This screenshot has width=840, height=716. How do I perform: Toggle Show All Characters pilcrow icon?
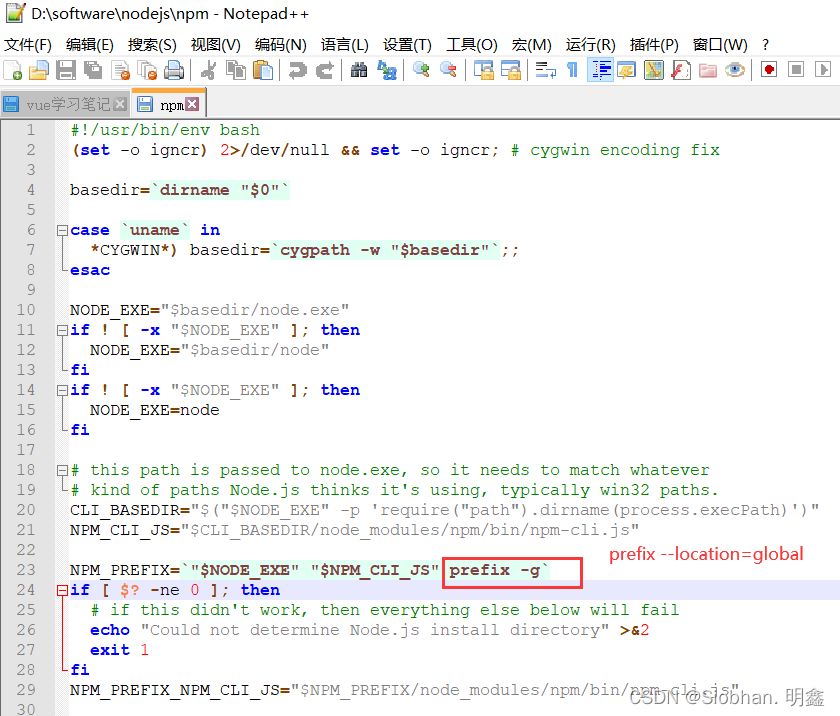tap(572, 70)
